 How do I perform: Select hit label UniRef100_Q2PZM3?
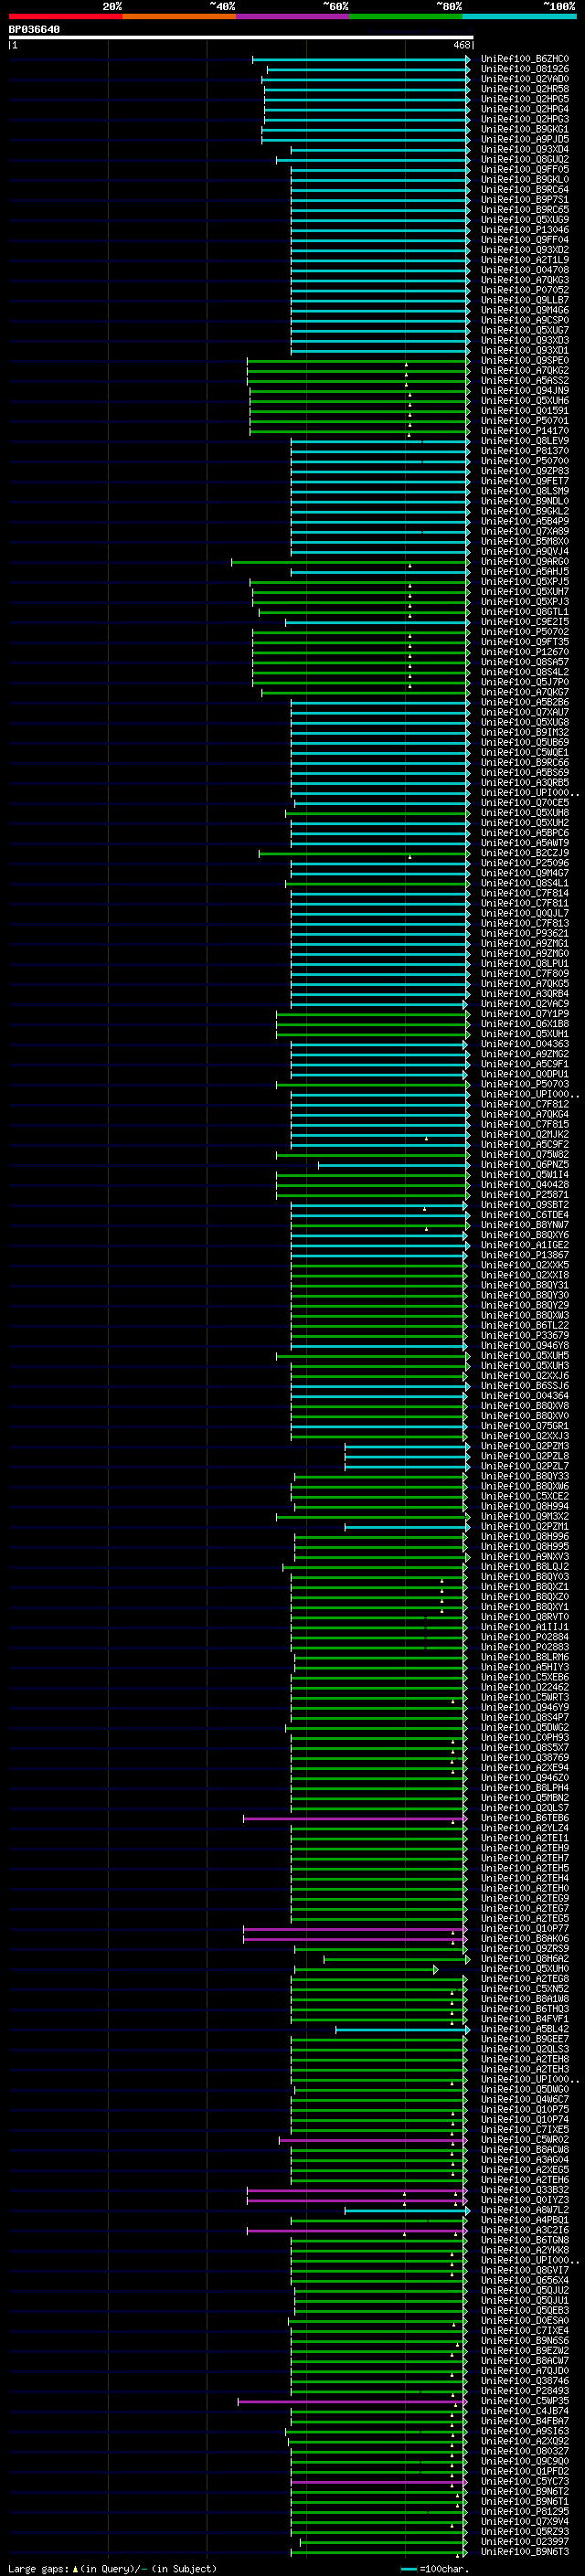tap(525, 1446)
